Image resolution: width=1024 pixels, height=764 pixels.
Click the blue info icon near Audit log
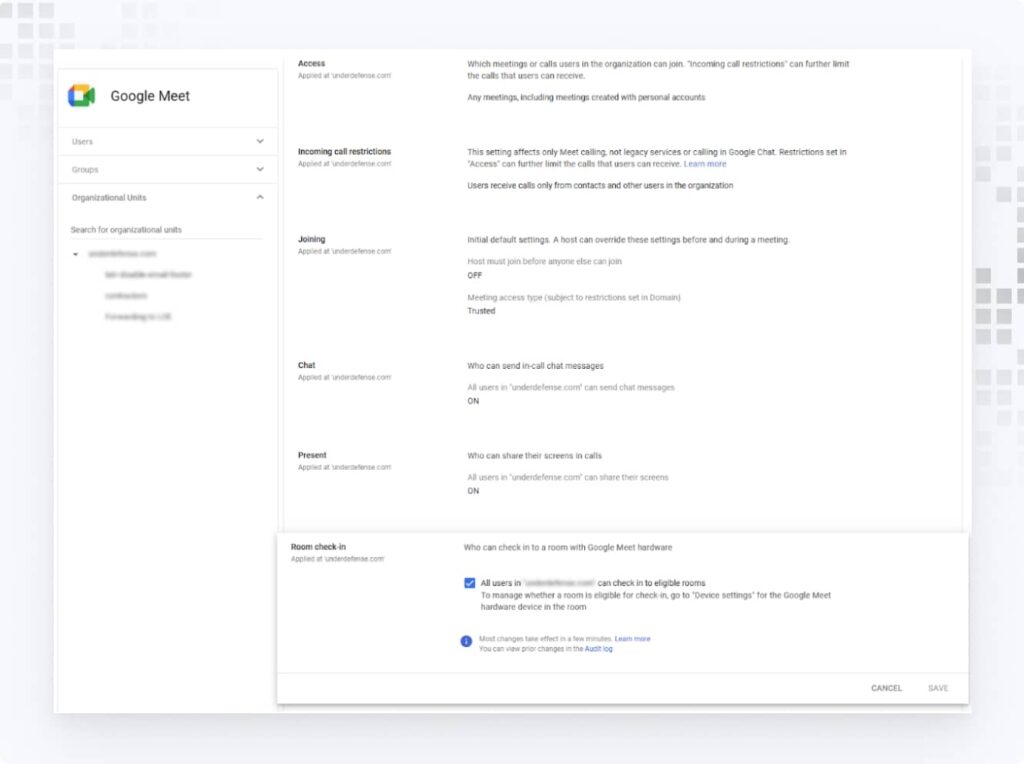(466, 641)
